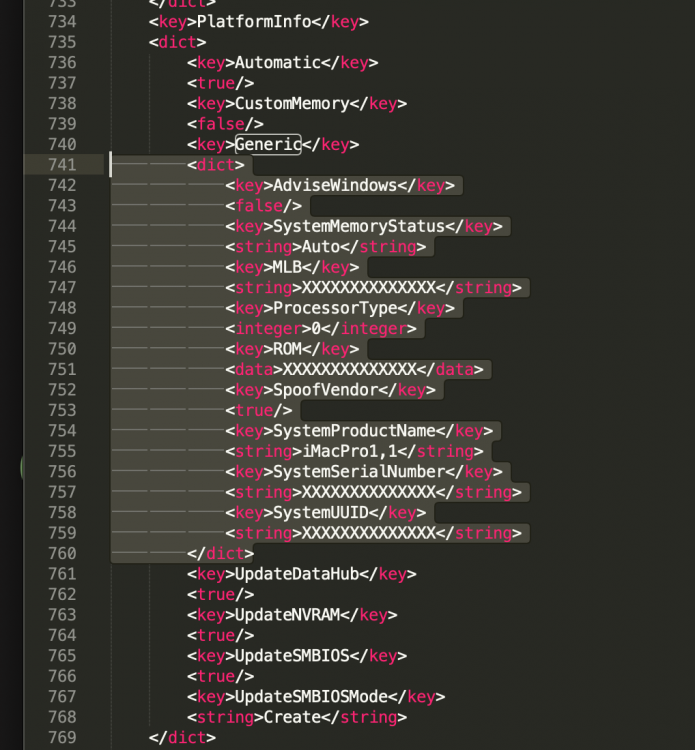This screenshot has height=750, width=695.
Task: Click the serial placeholder string on line 757
Action: pyautogui.click(x=369, y=493)
